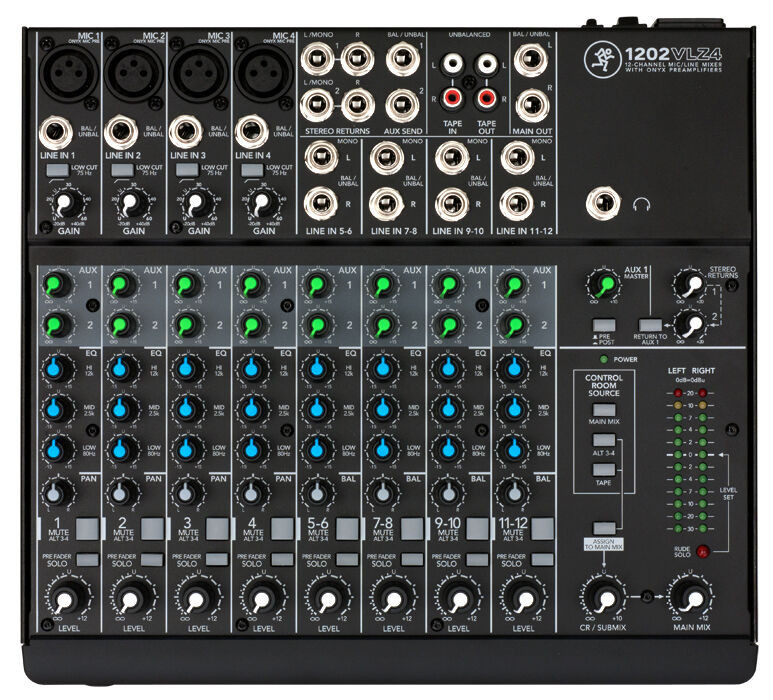Select ALT 3-4 as control room source

click(604, 440)
